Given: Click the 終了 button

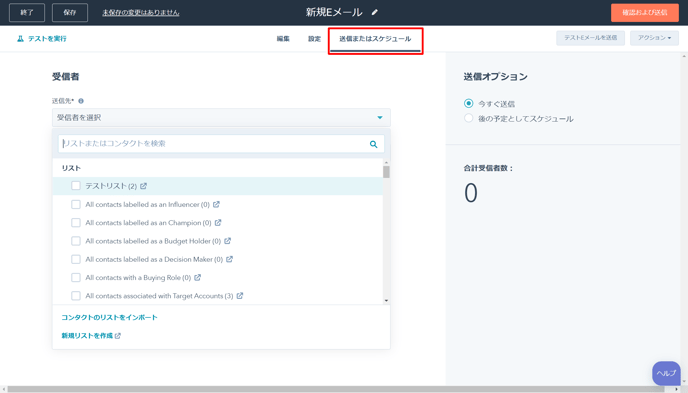Looking at the screenshot, I should 27,12.
